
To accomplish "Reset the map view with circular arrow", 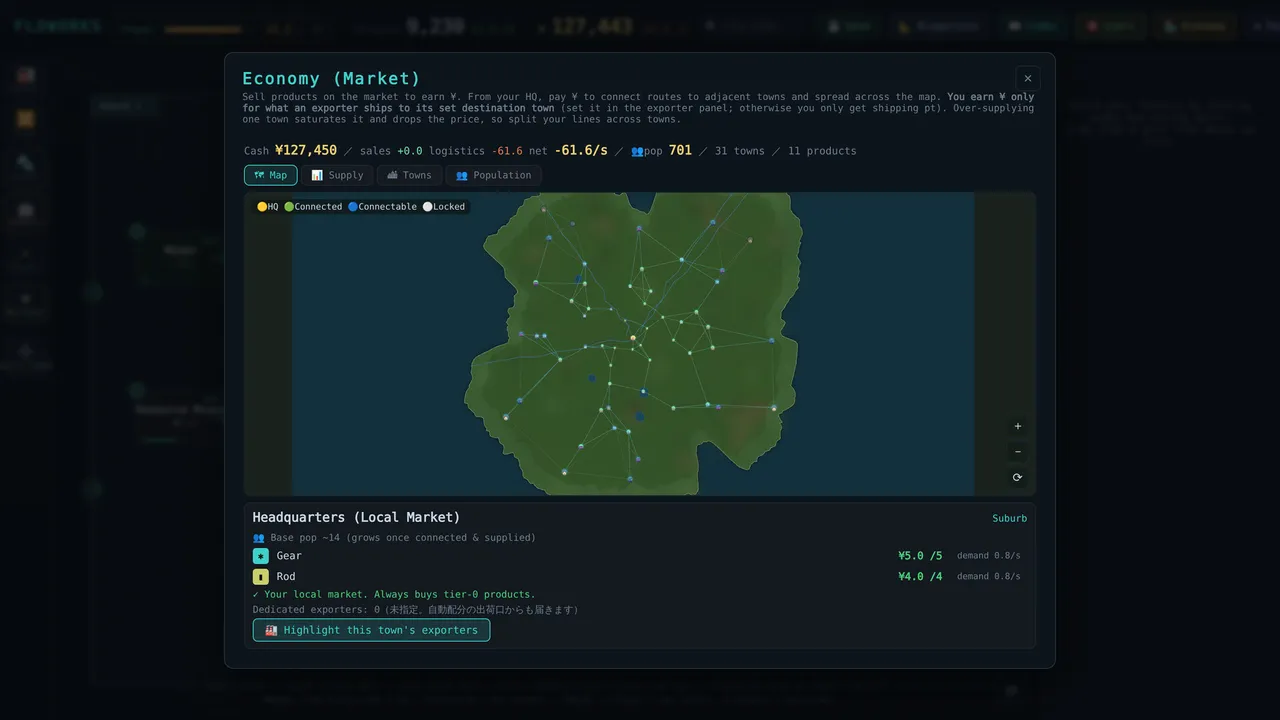I will pyautogui.click(x=1018, y=478).
